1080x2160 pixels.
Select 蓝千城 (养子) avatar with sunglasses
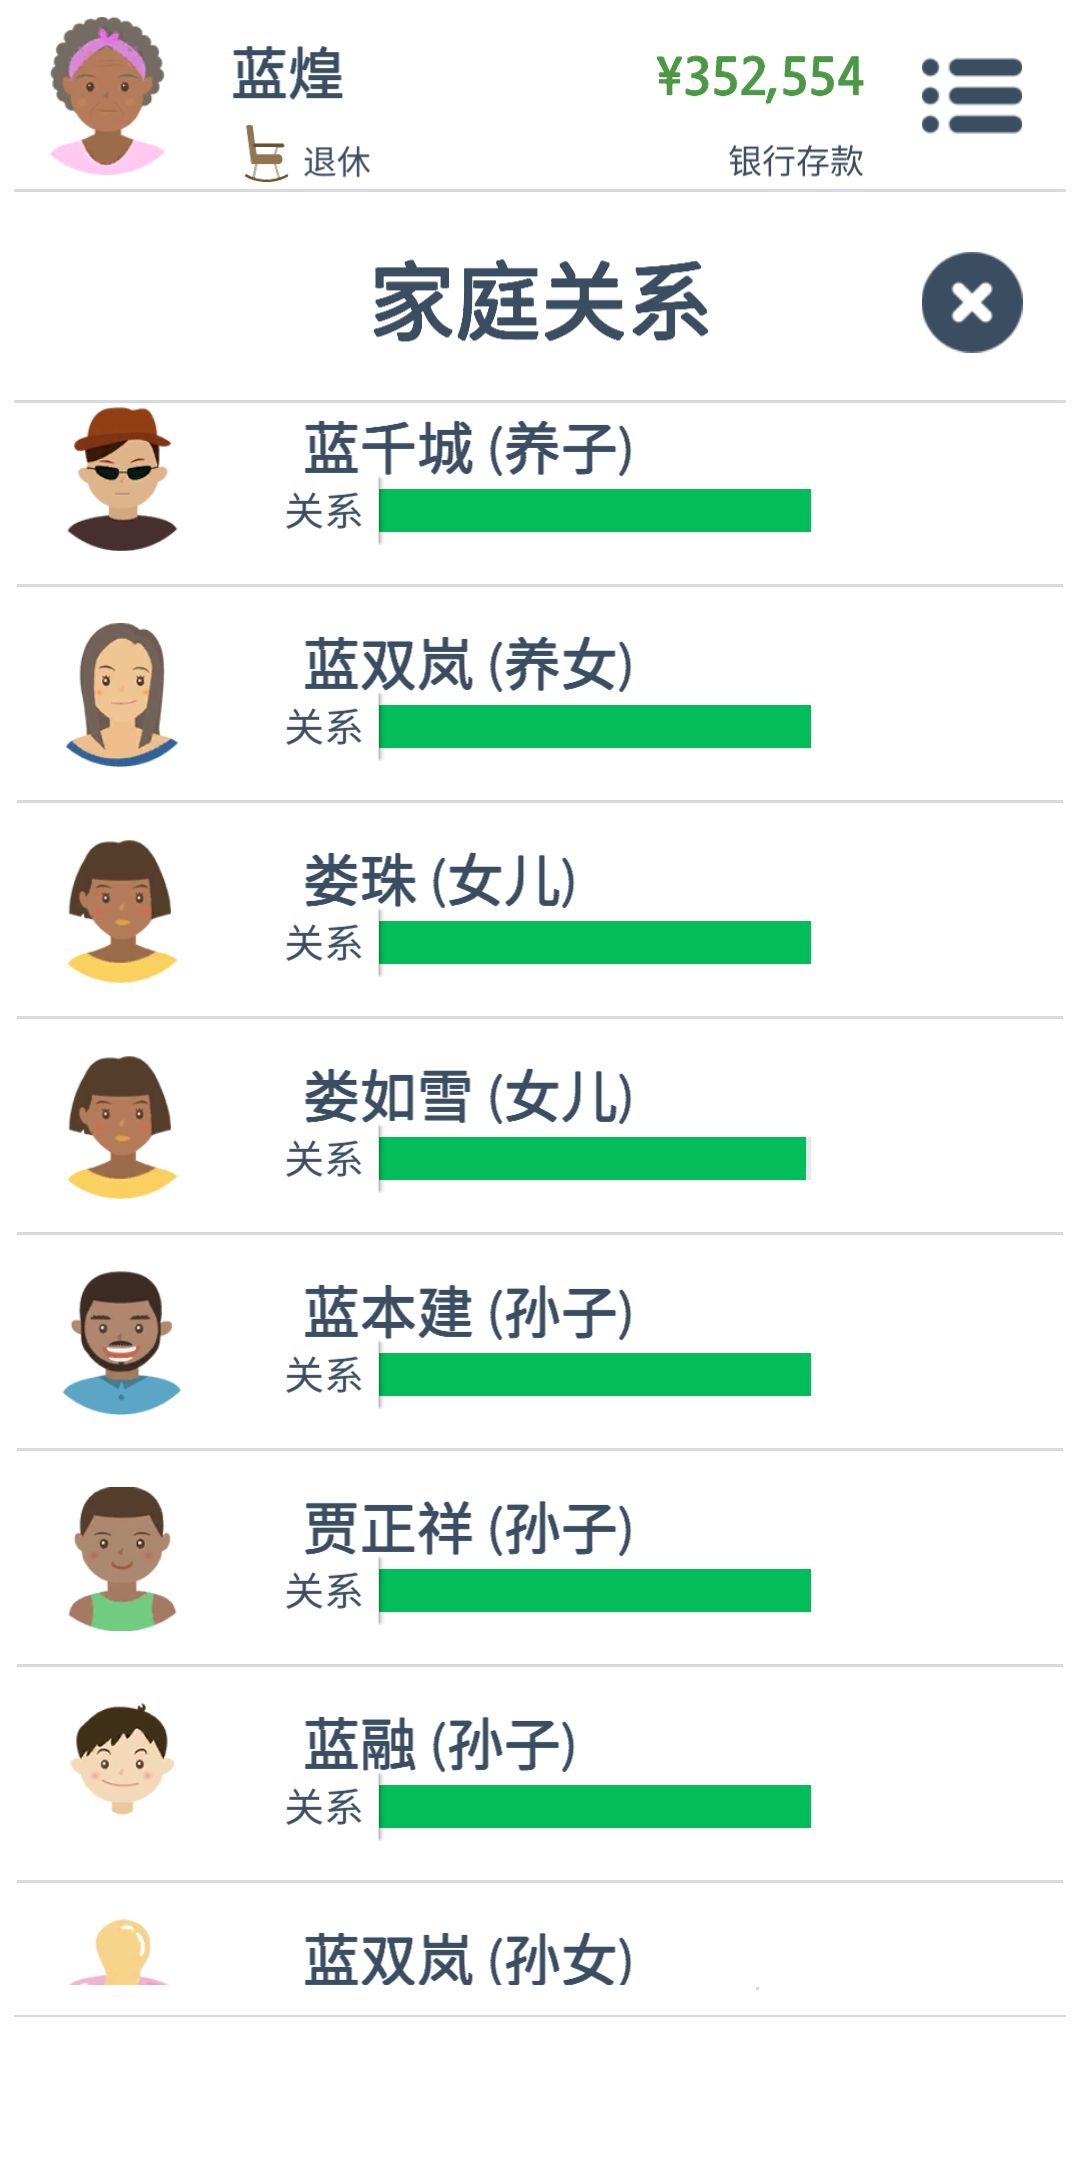tap(122, 479)
